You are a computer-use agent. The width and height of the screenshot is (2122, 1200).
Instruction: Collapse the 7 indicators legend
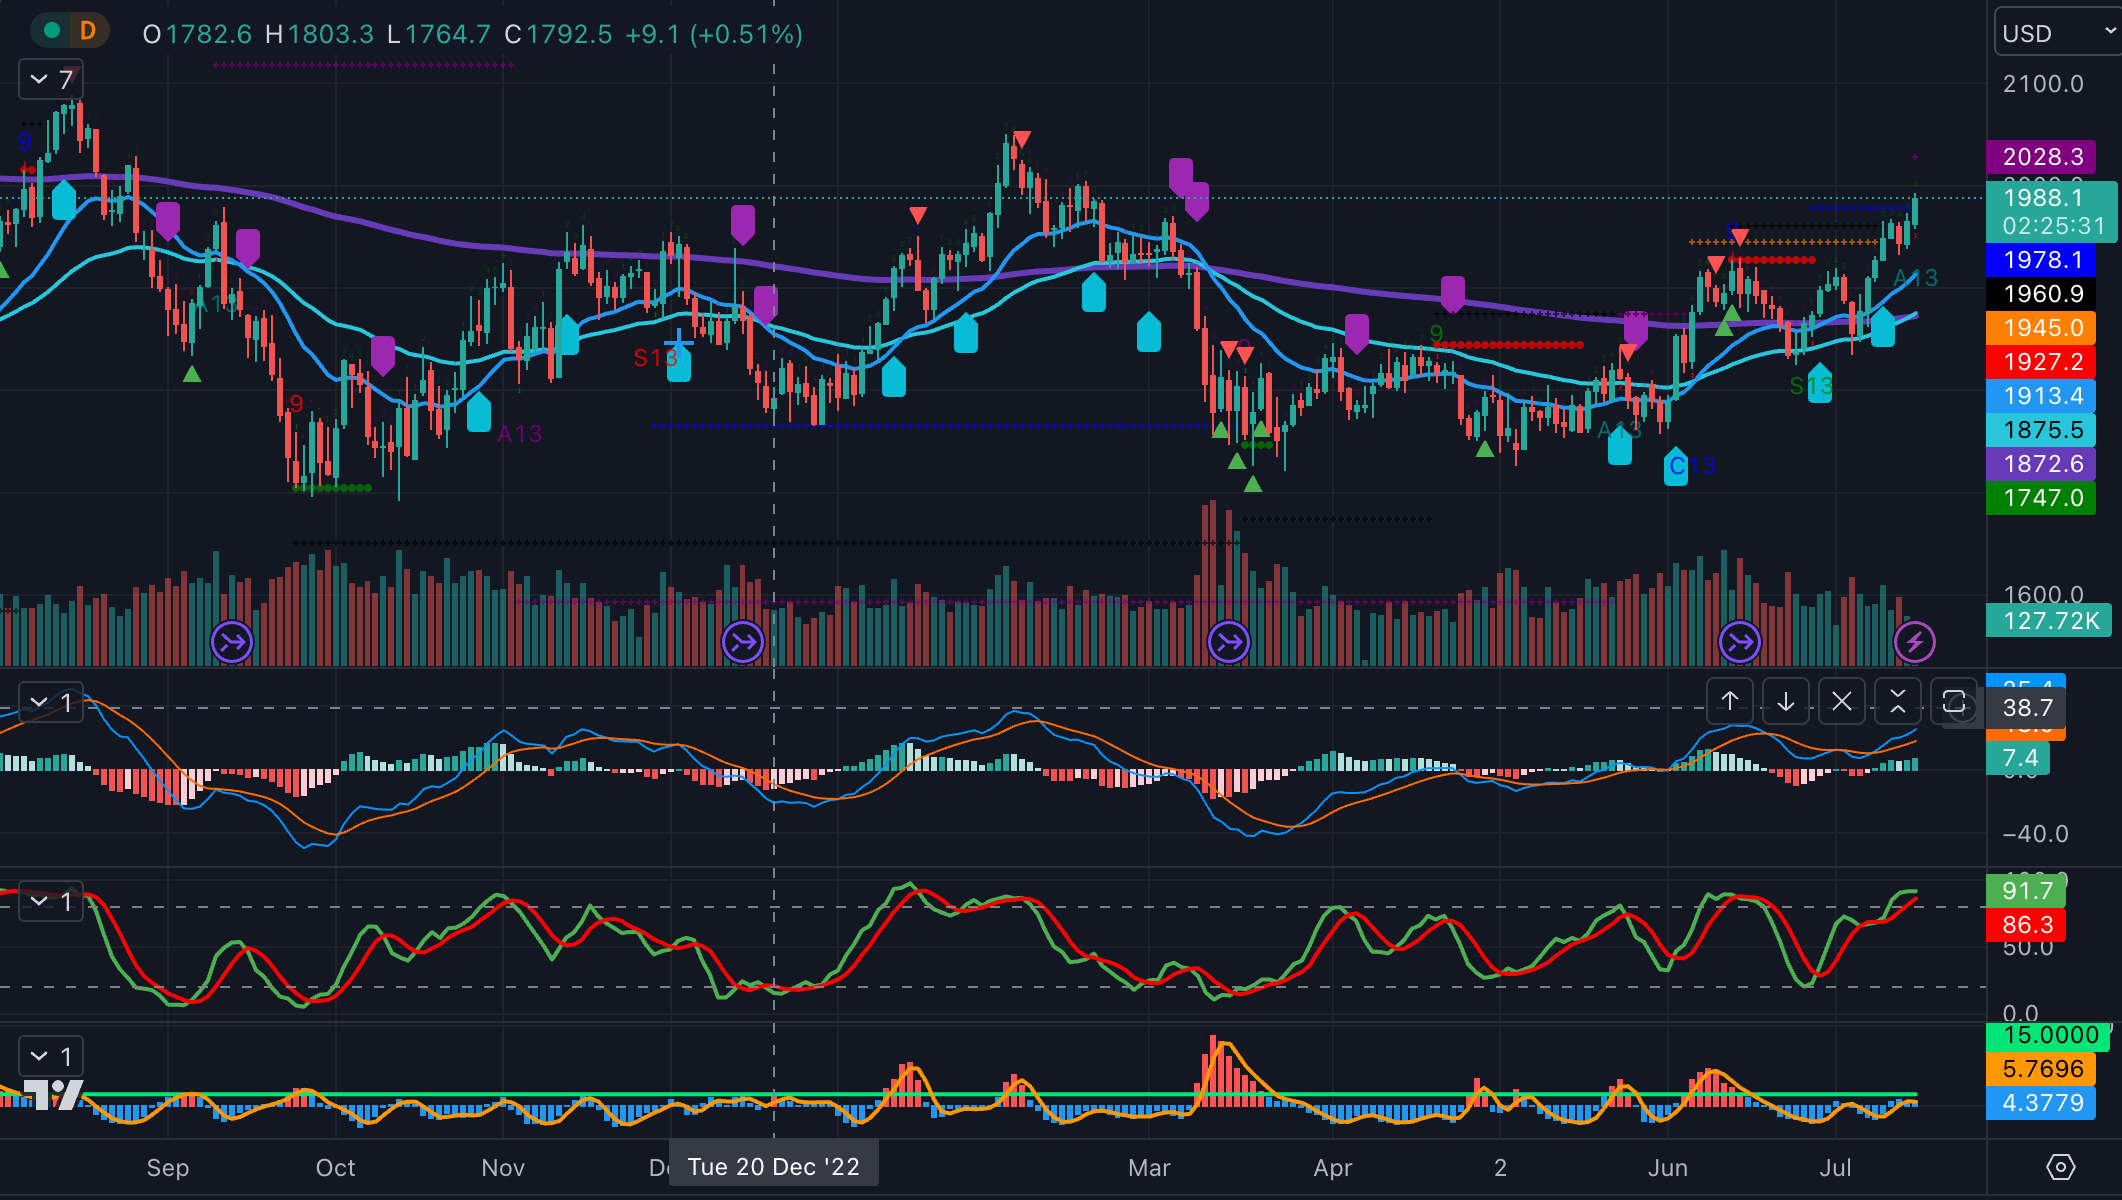click(50, 79)
